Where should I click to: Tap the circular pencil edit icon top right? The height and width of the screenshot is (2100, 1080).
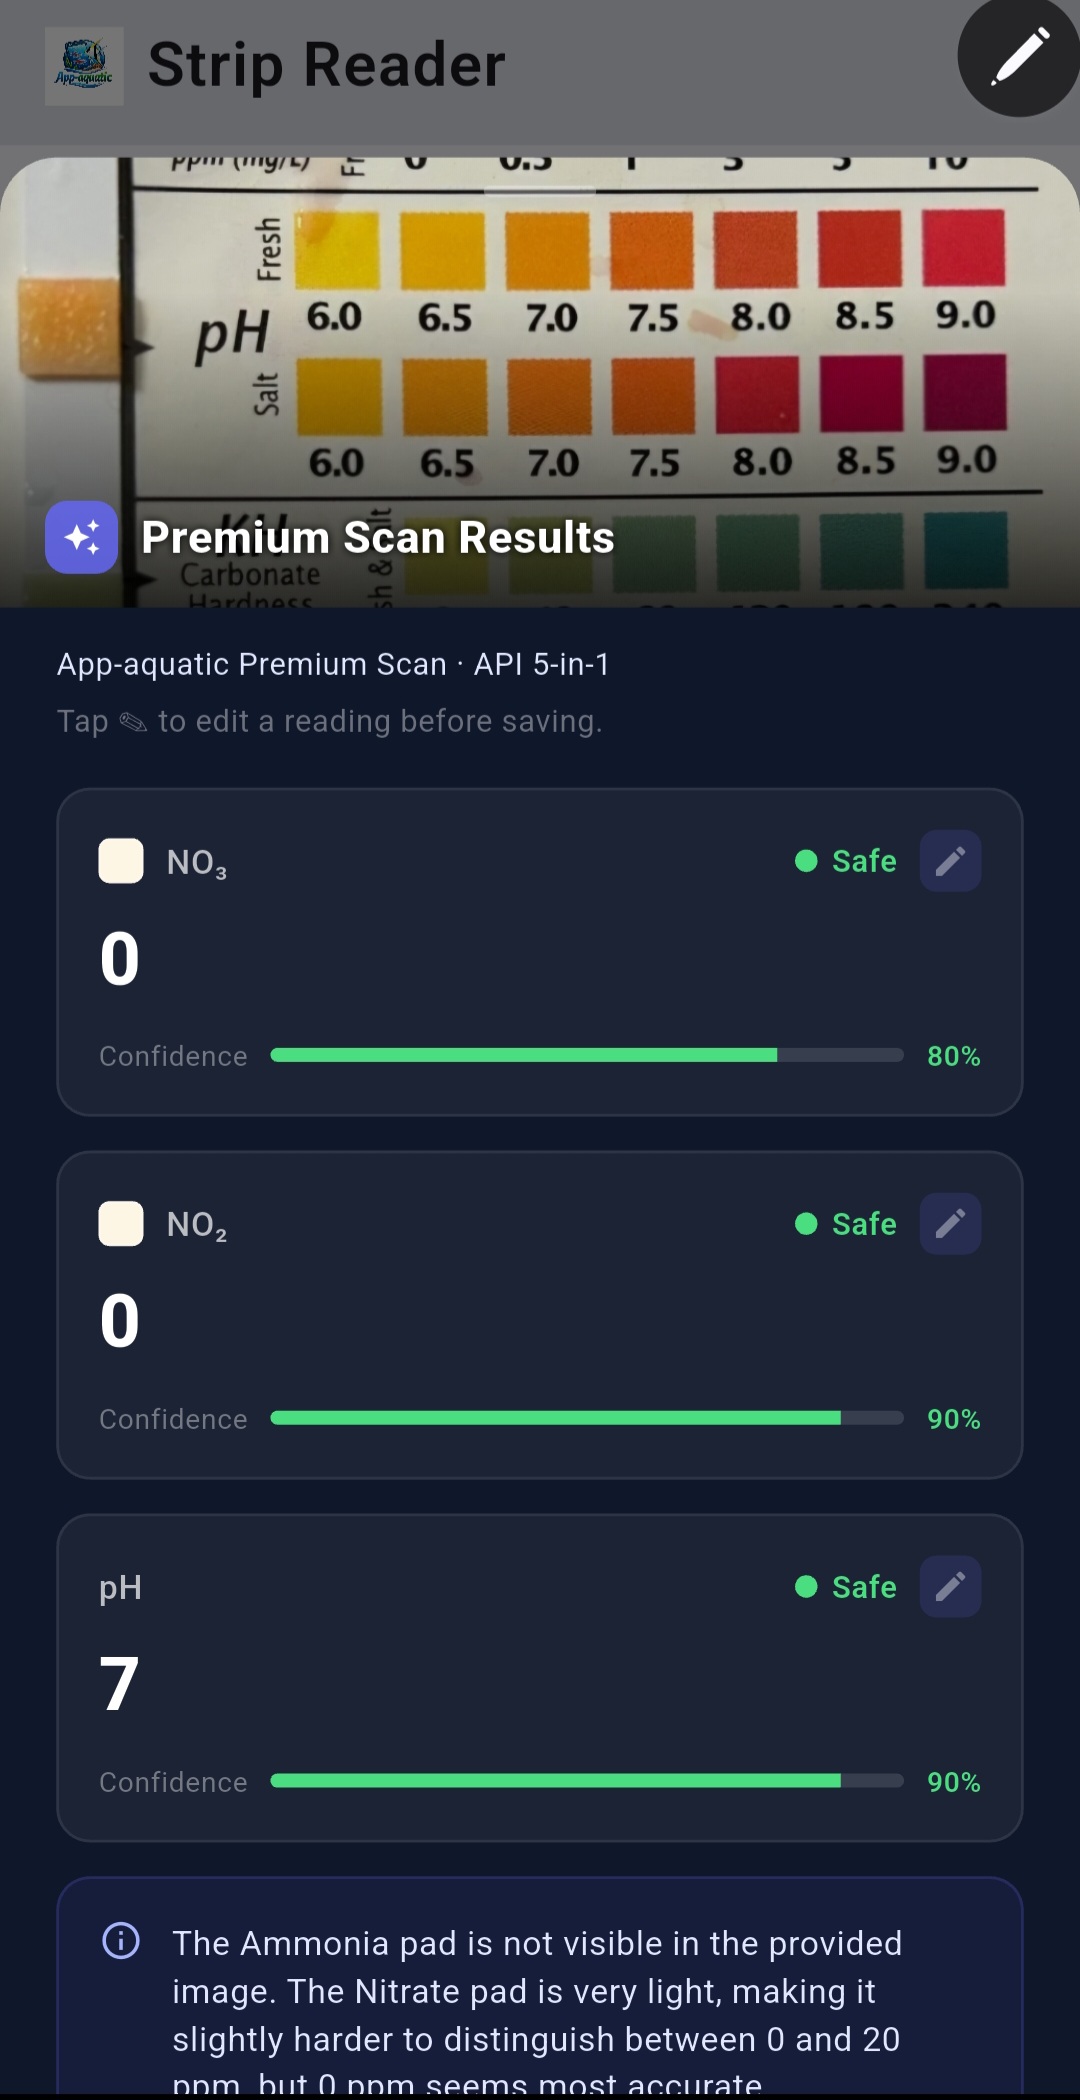point(1017,57)
